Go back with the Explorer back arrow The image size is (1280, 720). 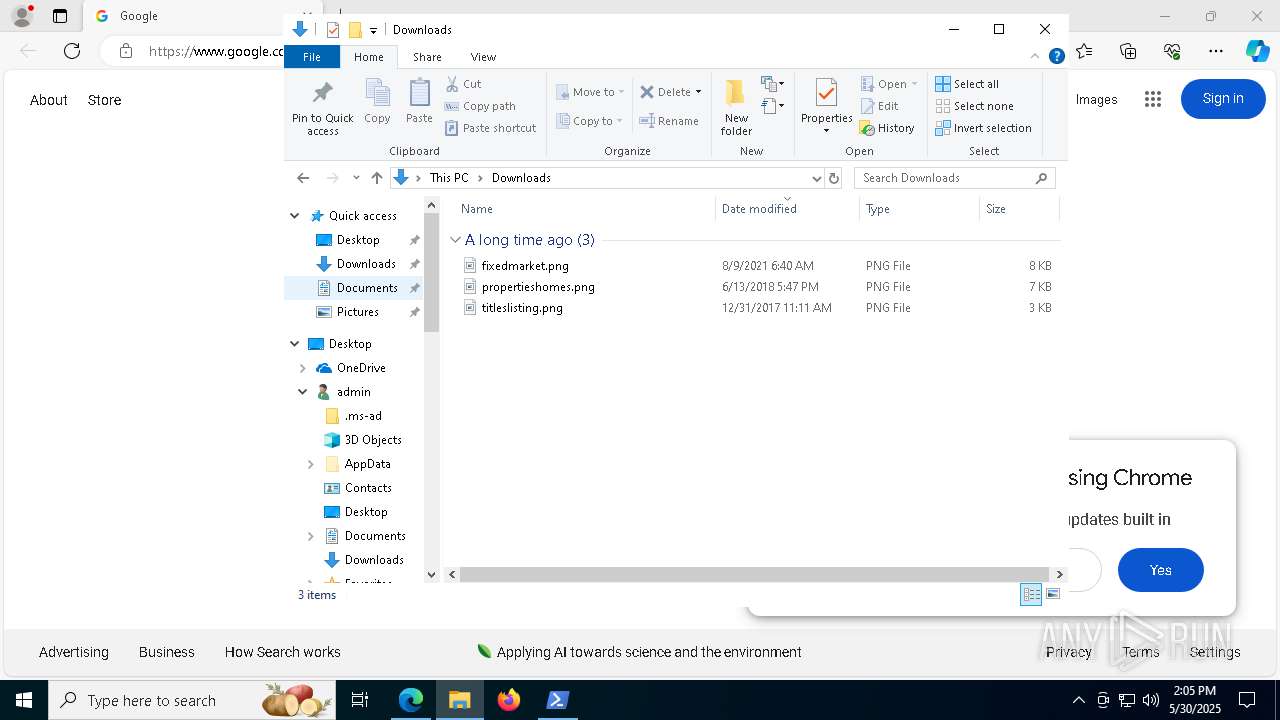pos(303,178)
